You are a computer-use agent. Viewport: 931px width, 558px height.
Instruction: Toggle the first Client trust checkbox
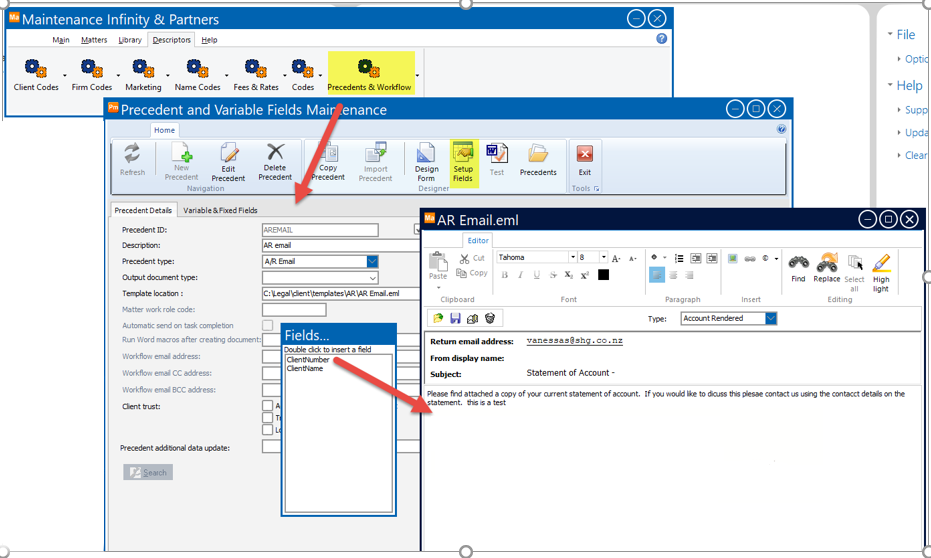268,406
